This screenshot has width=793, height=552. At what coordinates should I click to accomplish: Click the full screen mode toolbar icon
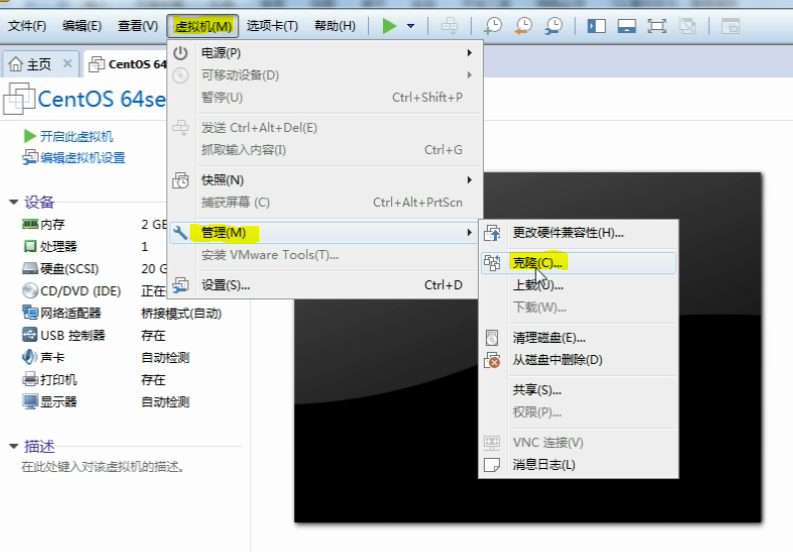(657, 26)
